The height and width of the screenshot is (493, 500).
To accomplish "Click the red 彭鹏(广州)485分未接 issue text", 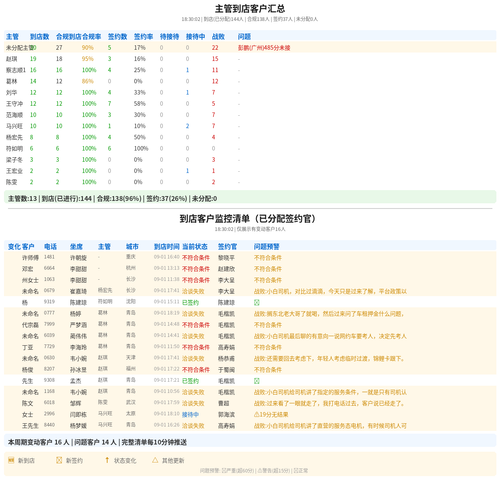I will [264, 48].
